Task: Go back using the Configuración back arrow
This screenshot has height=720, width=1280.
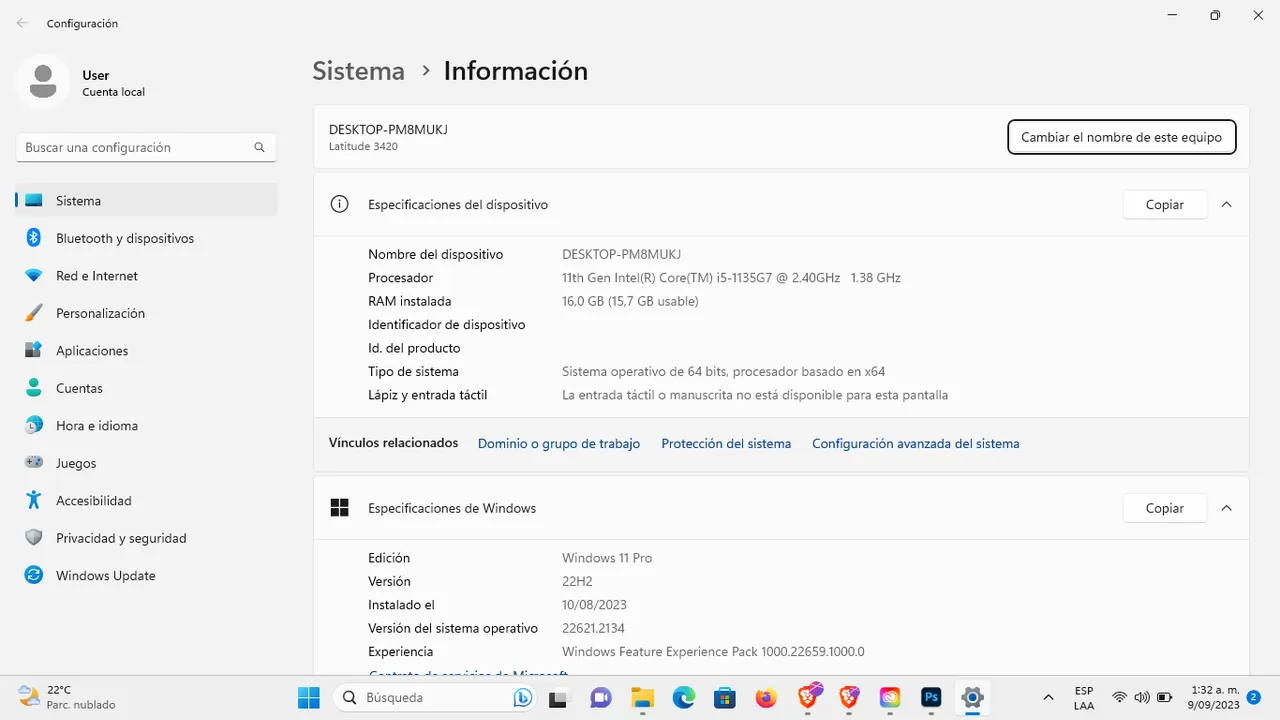Action: tap(22, 23)
